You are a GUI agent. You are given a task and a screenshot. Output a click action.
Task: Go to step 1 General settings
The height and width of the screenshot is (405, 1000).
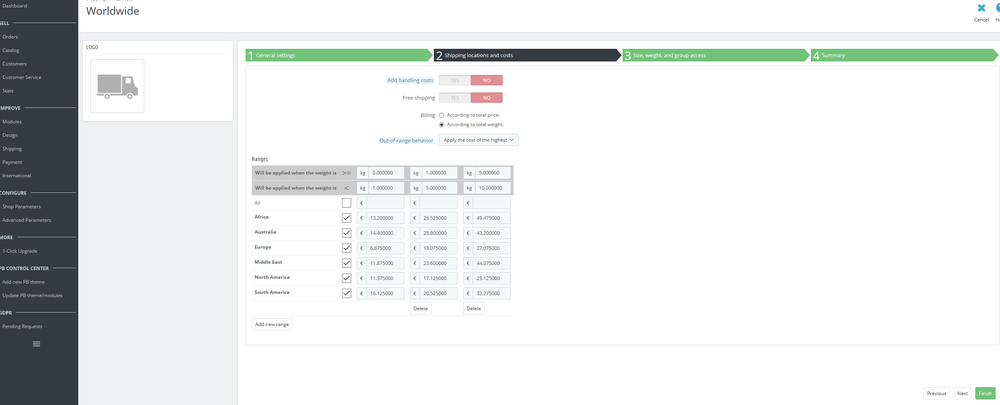(x=339, y=55)
